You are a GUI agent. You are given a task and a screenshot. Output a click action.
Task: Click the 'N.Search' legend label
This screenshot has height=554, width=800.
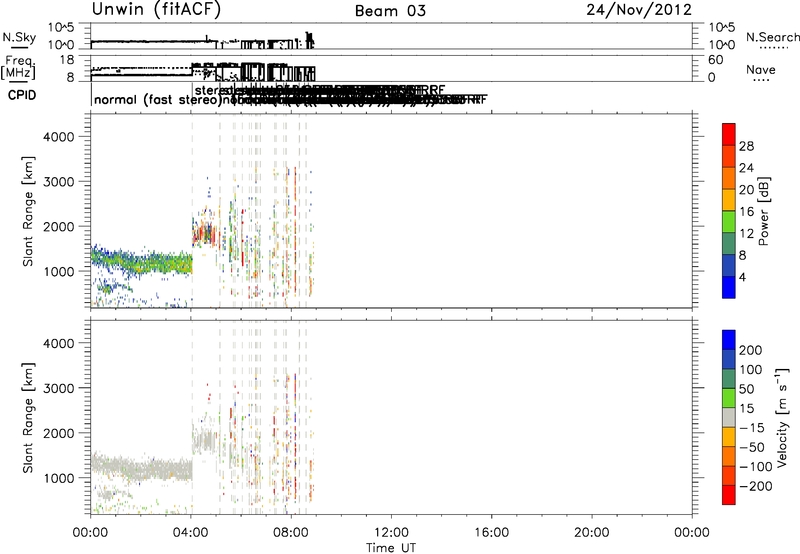(x=772, y=37)
